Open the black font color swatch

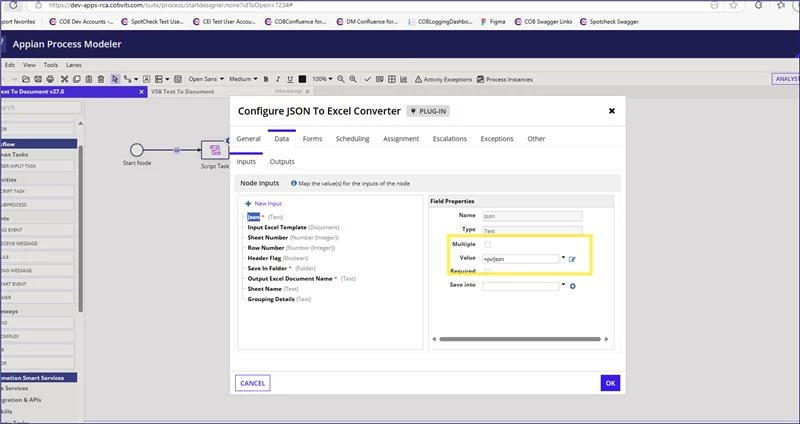click(302, 79)
